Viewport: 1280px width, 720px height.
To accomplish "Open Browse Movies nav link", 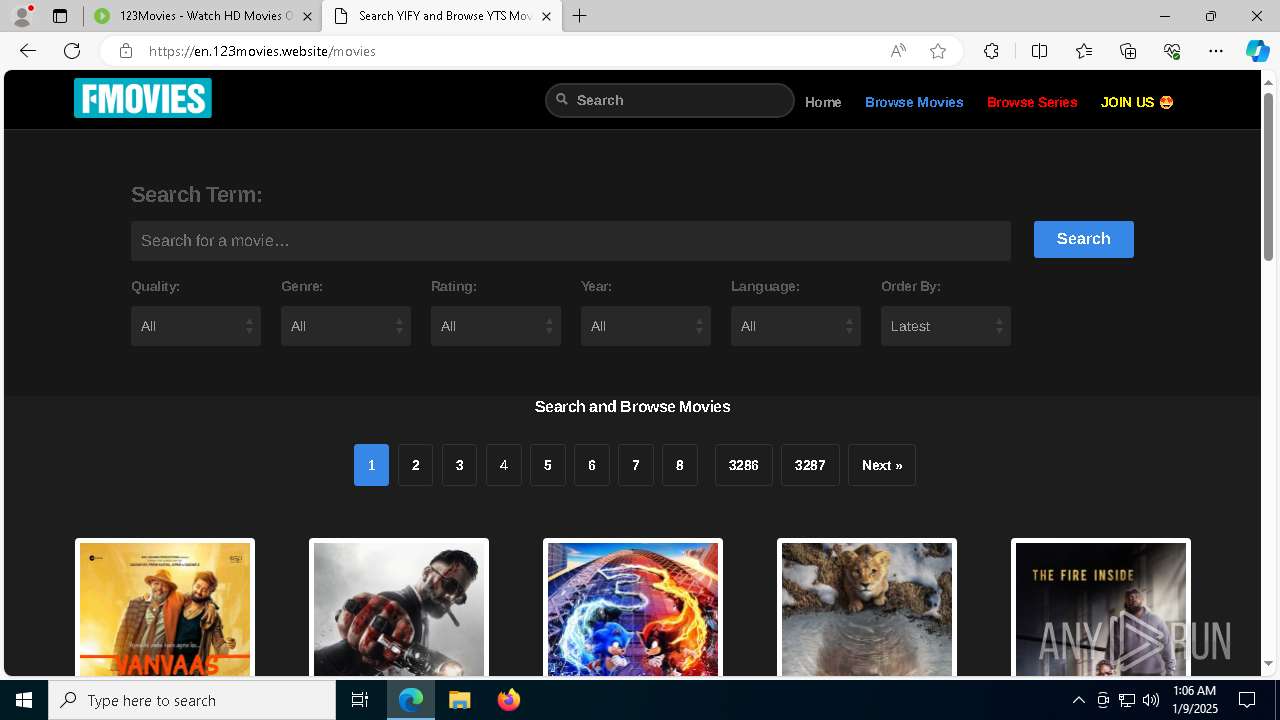I will (914, 102).
